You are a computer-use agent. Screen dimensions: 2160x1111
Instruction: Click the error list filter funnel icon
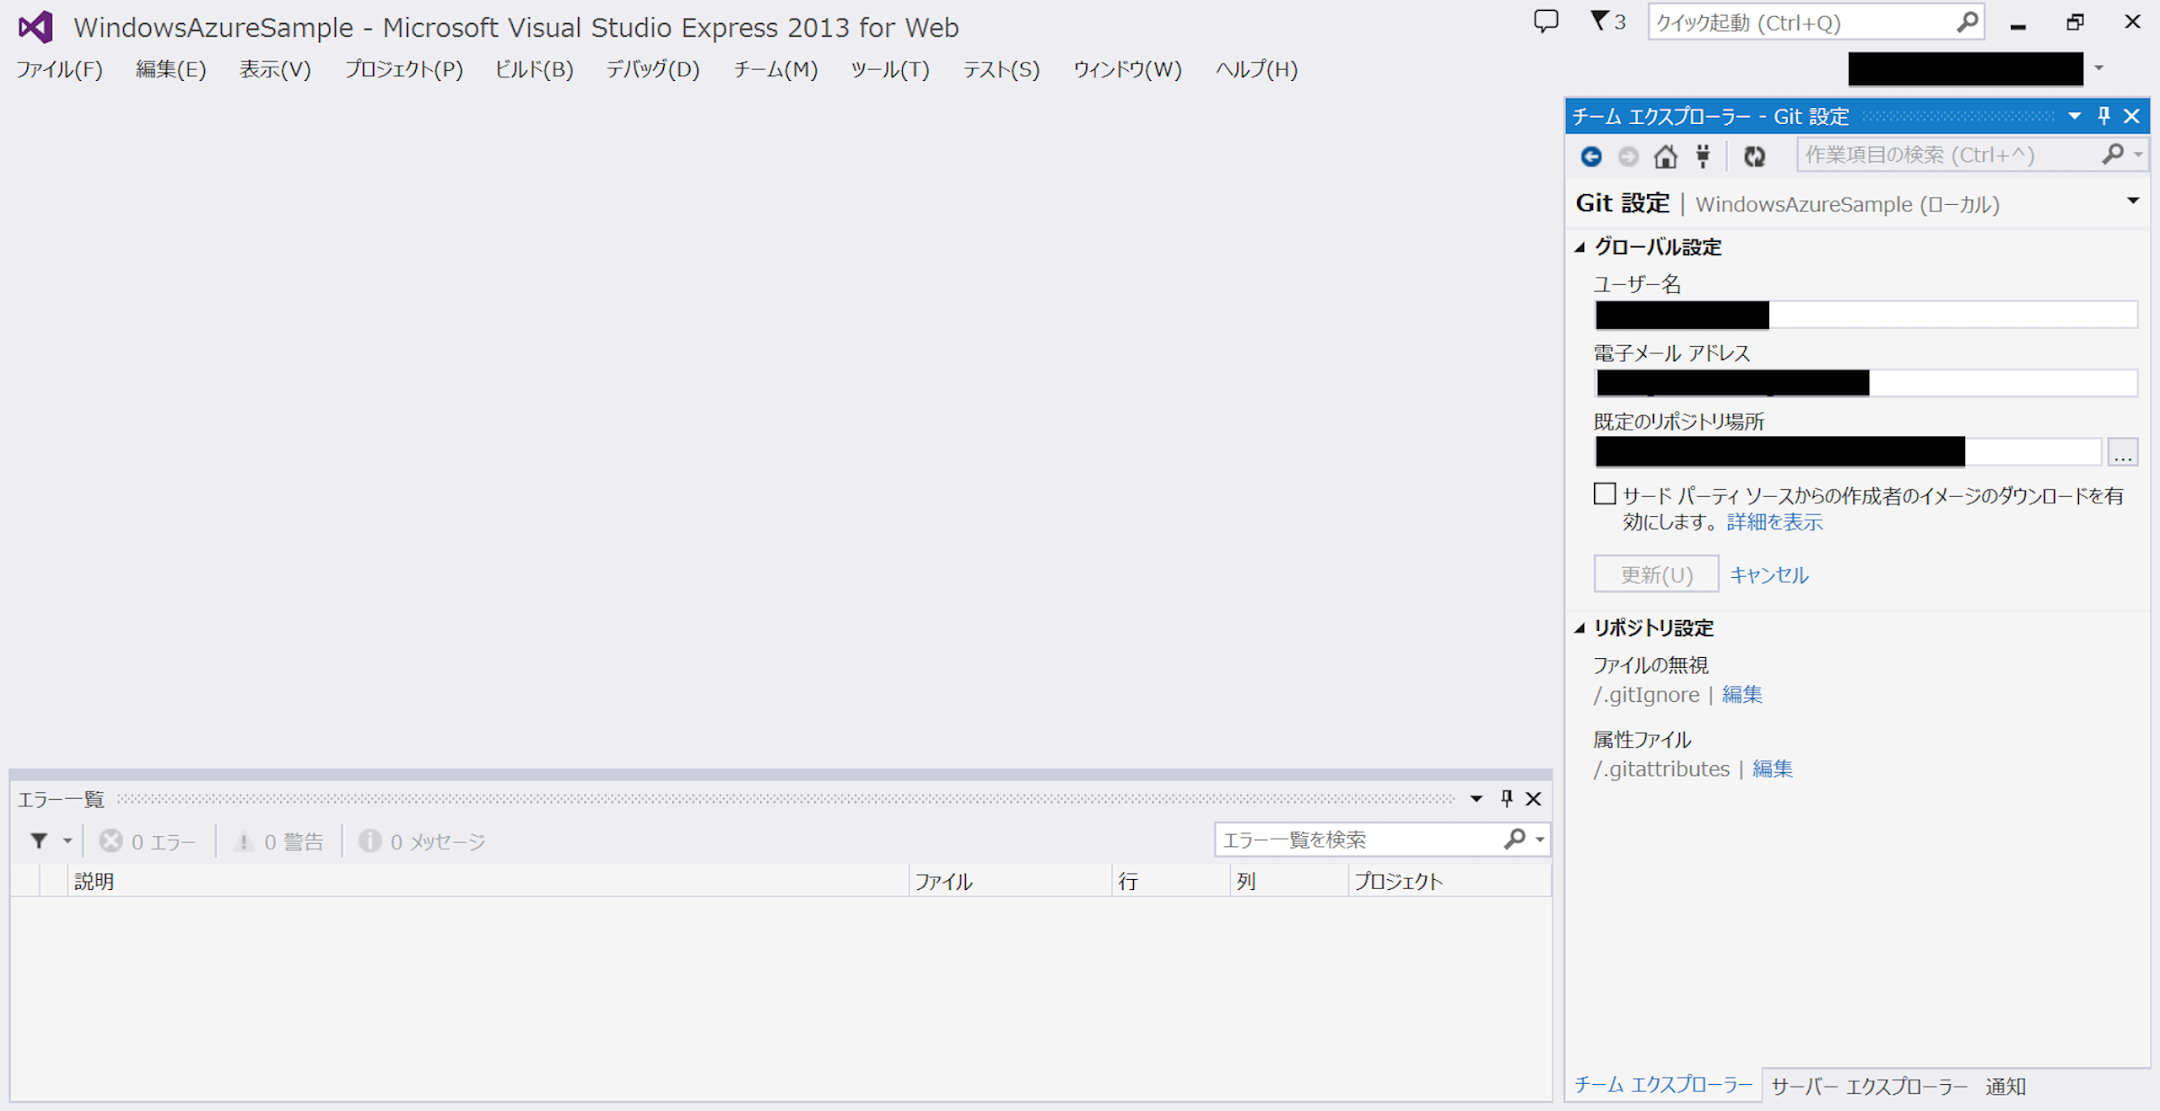[39, 841]
